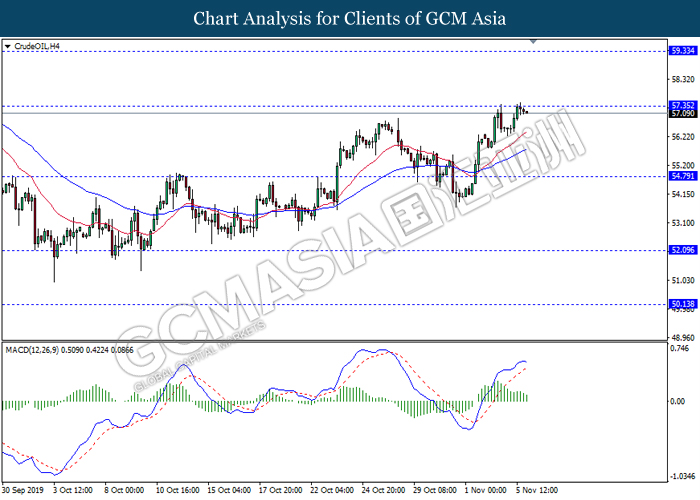Select the 57.352 price level label

click(683, 105)
